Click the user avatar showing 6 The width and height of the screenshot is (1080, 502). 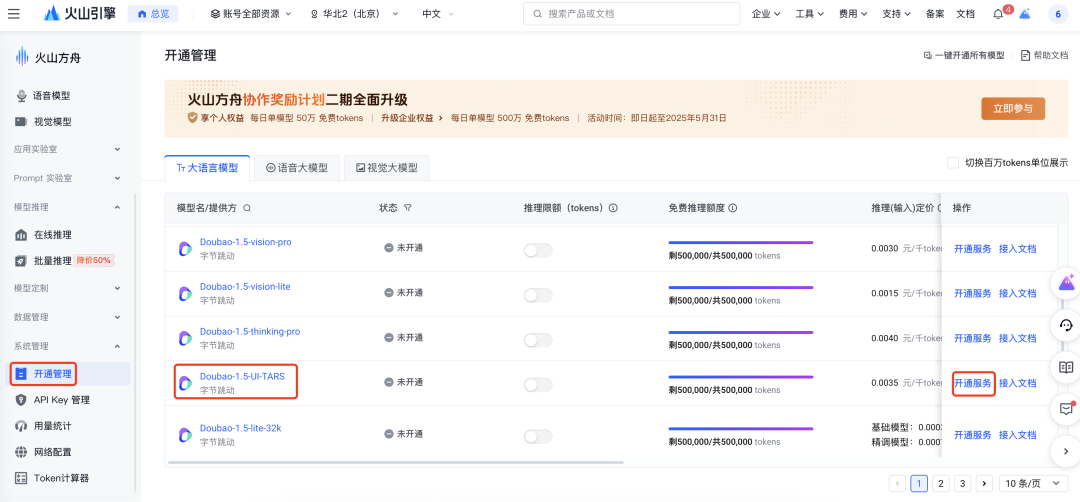tap(1058, 14)
